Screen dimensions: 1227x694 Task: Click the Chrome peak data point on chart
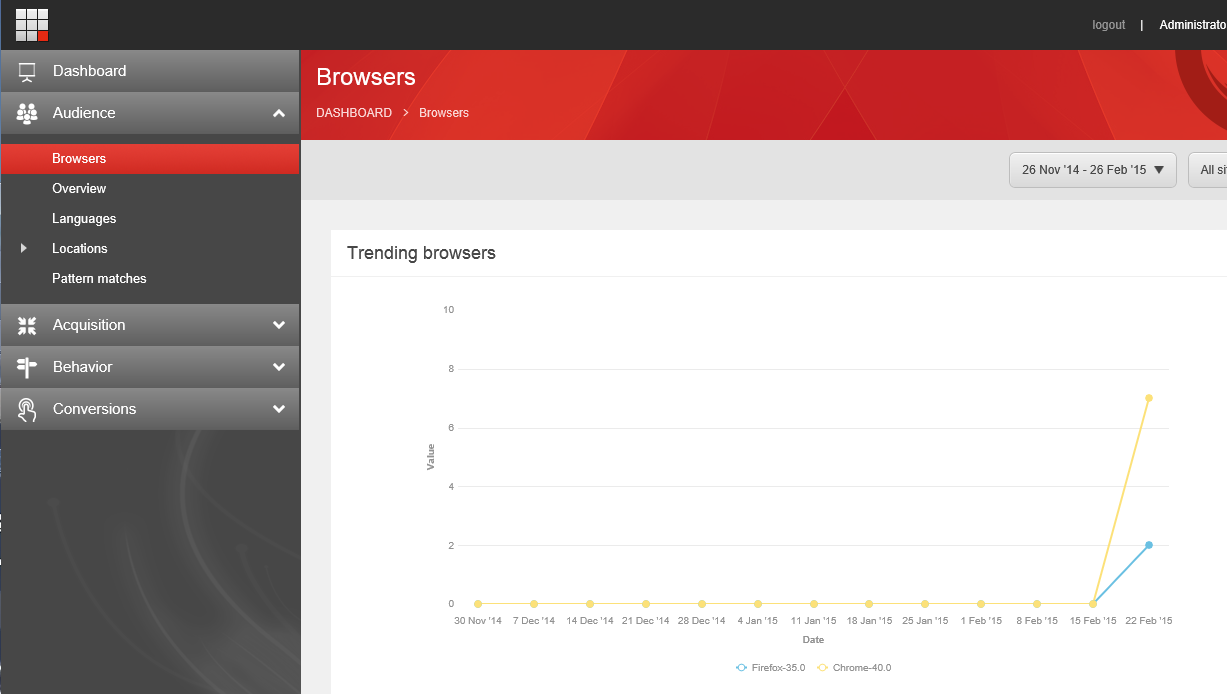(x=1149, y=397)
